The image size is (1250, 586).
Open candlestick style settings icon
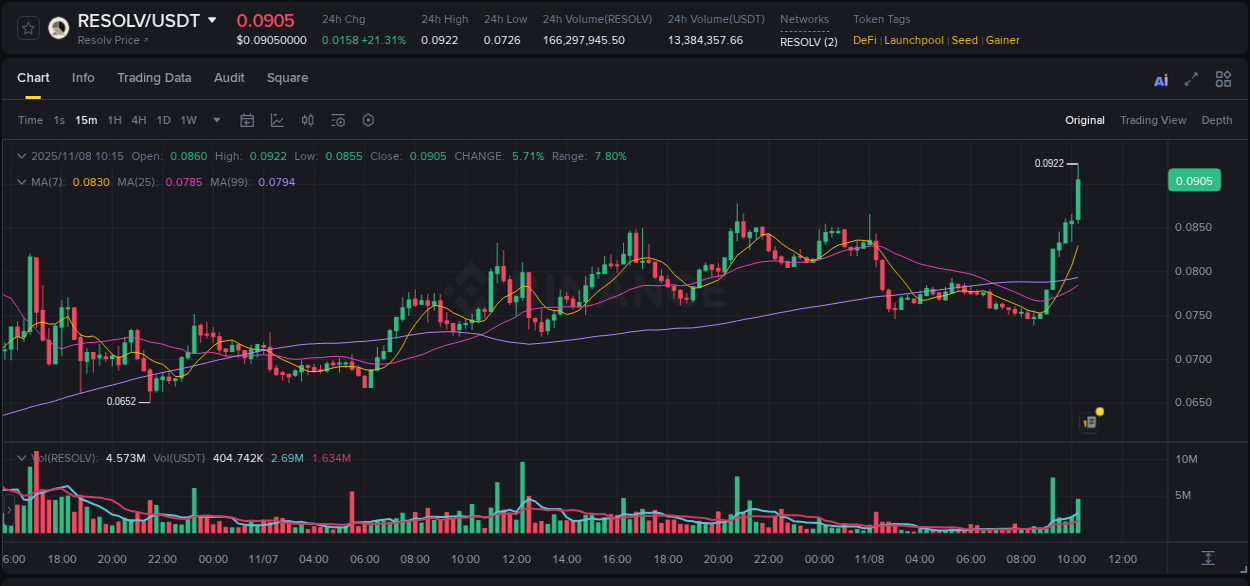coord(307,120)
